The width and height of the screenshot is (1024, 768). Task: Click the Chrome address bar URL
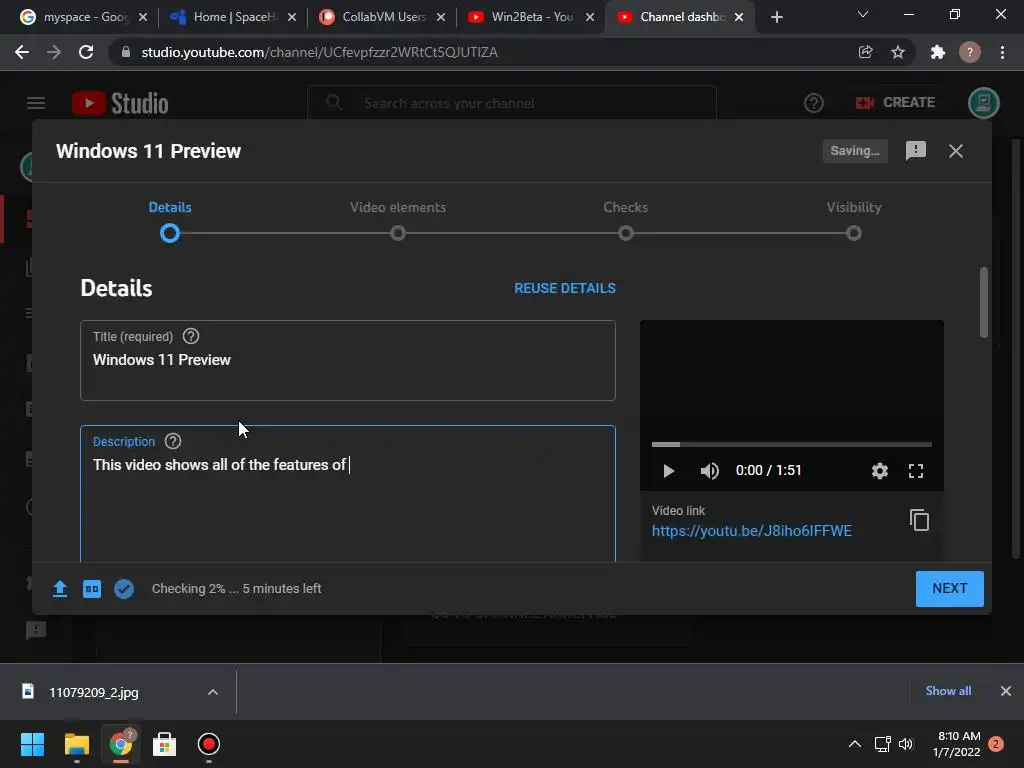coord(319,52)
